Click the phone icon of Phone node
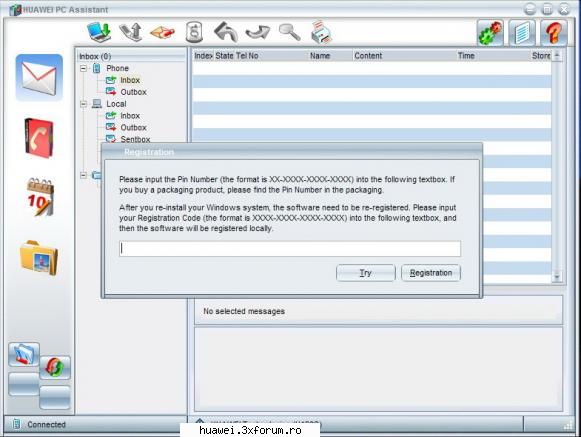Image resolution: width=581 pixels, height=437 pixels. tap(97, 68)
